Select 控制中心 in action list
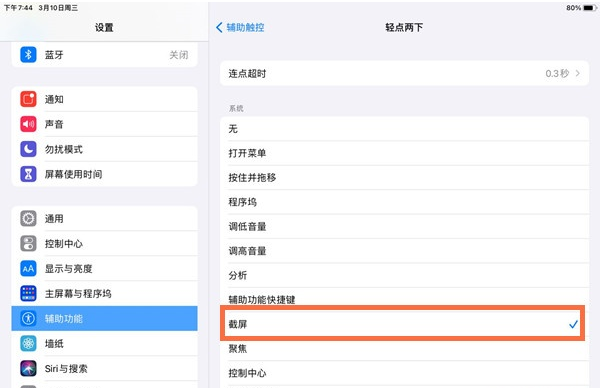 [404, 373]
